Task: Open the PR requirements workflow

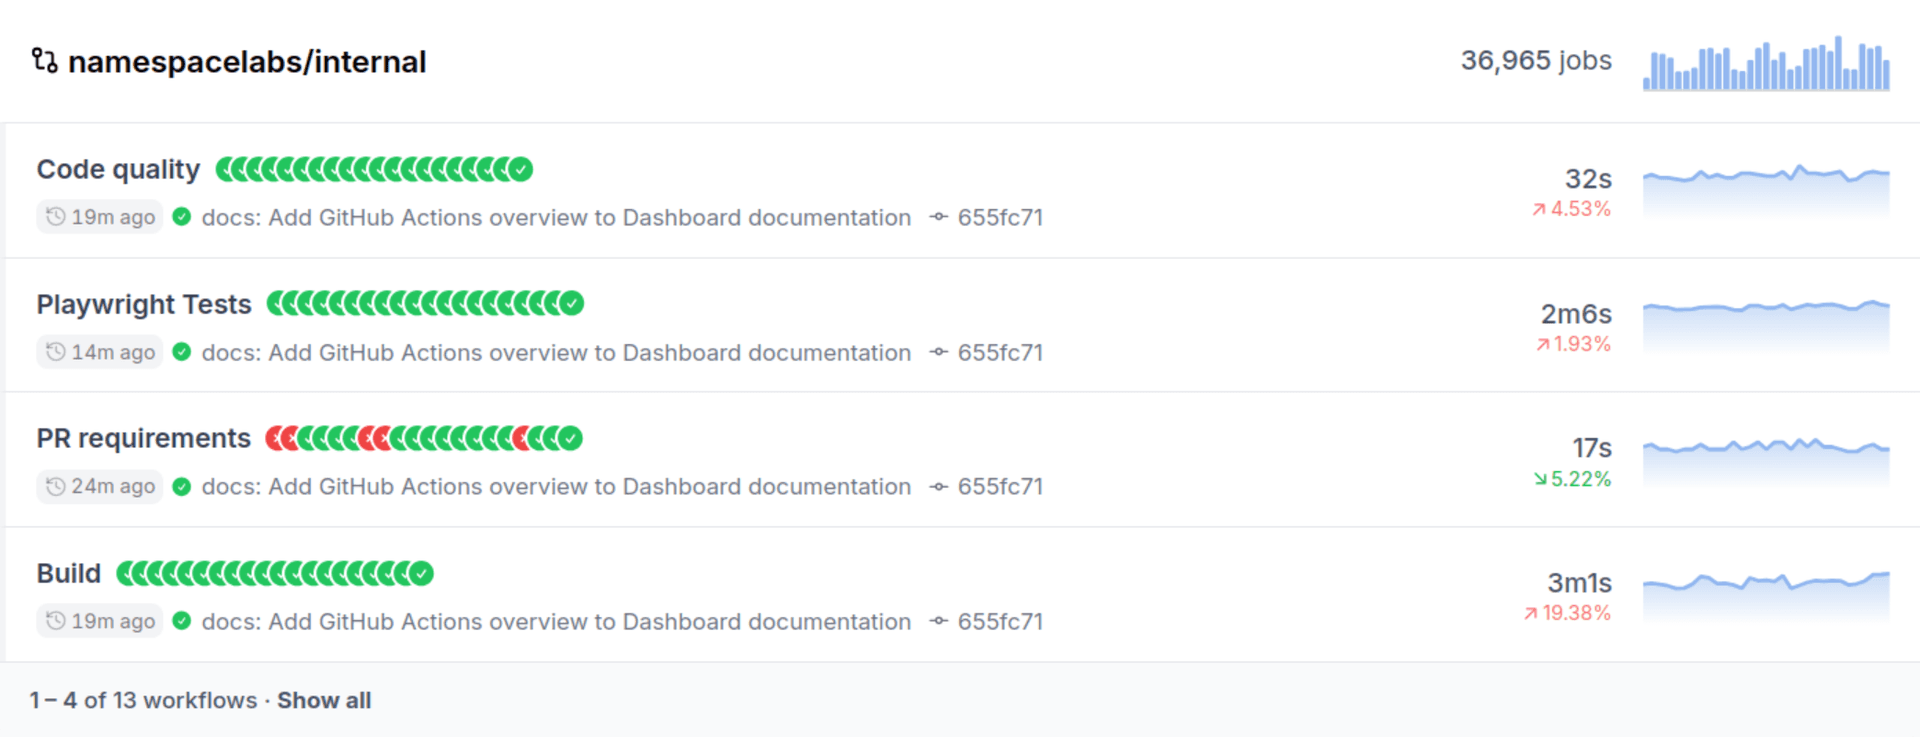Action: pyautogui.click(x=143, y=437)
